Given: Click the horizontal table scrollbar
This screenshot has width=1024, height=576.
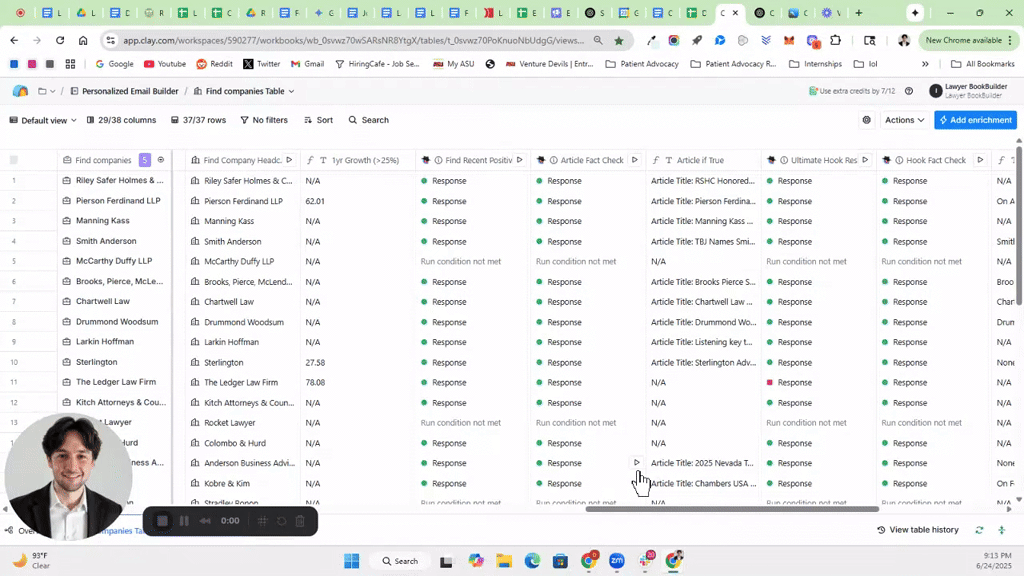Looking at the screenshot, I should pos(731,509).
